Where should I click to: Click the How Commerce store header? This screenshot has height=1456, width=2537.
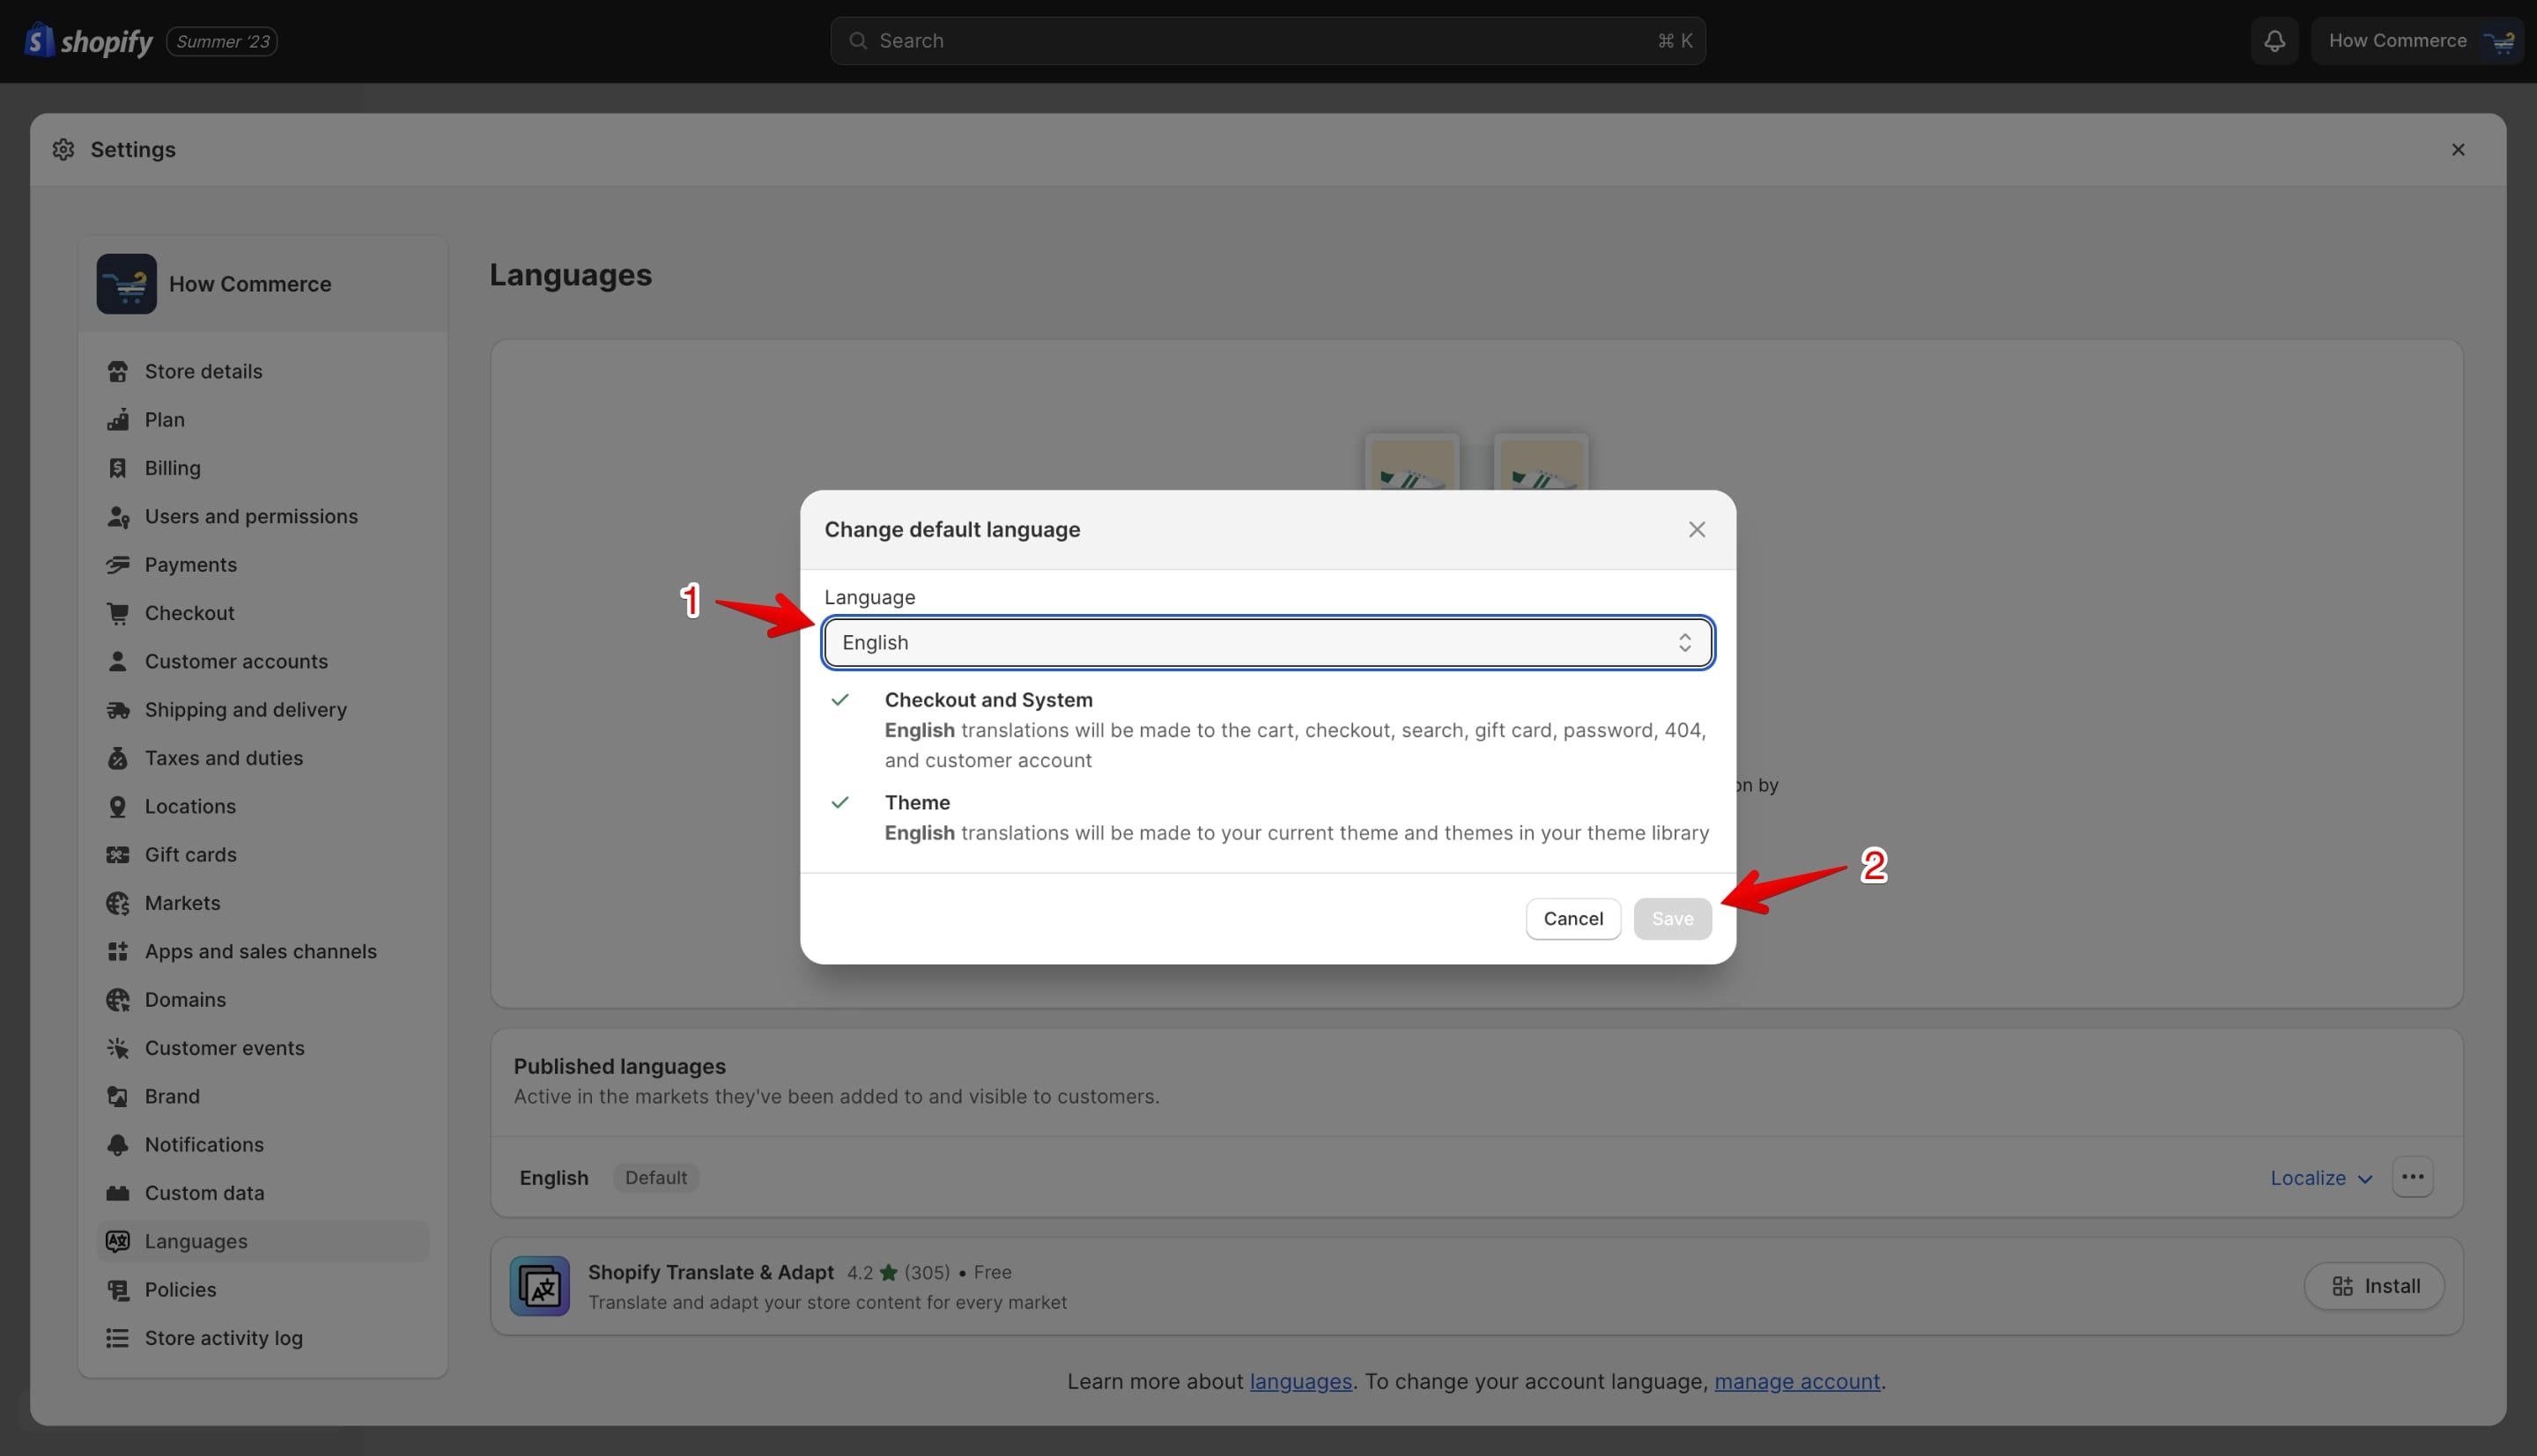pyautogui.click(x=263, y=284)
